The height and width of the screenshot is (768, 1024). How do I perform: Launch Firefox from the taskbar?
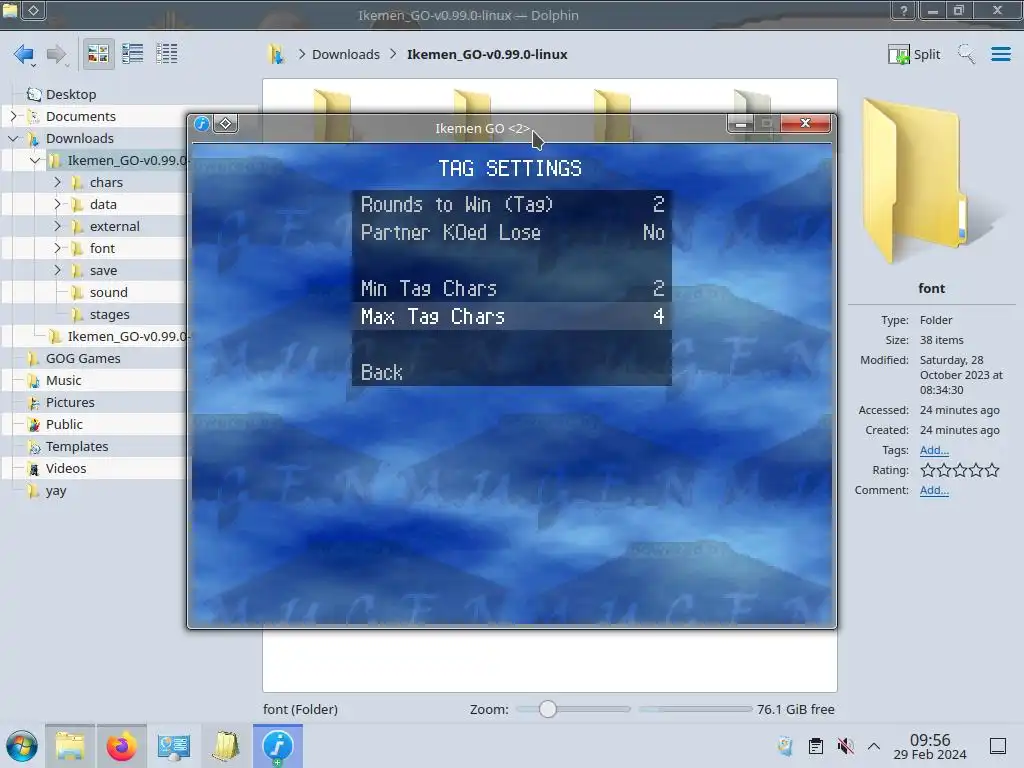121,746
